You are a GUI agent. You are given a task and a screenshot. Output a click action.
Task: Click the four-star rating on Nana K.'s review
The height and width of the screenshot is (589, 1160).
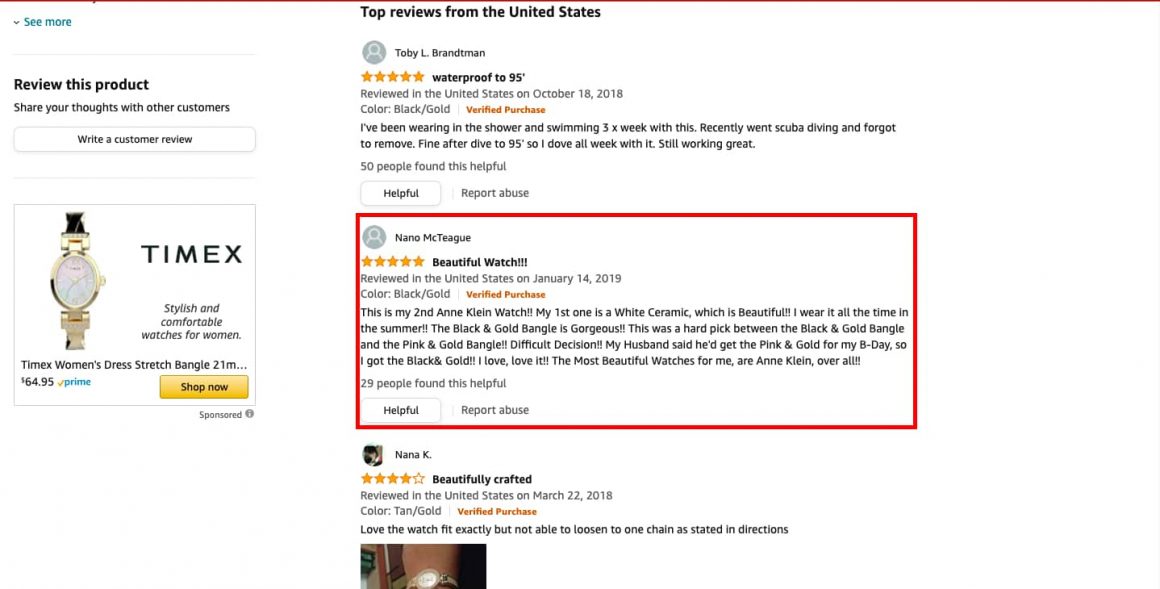click(x=392, y=478)
